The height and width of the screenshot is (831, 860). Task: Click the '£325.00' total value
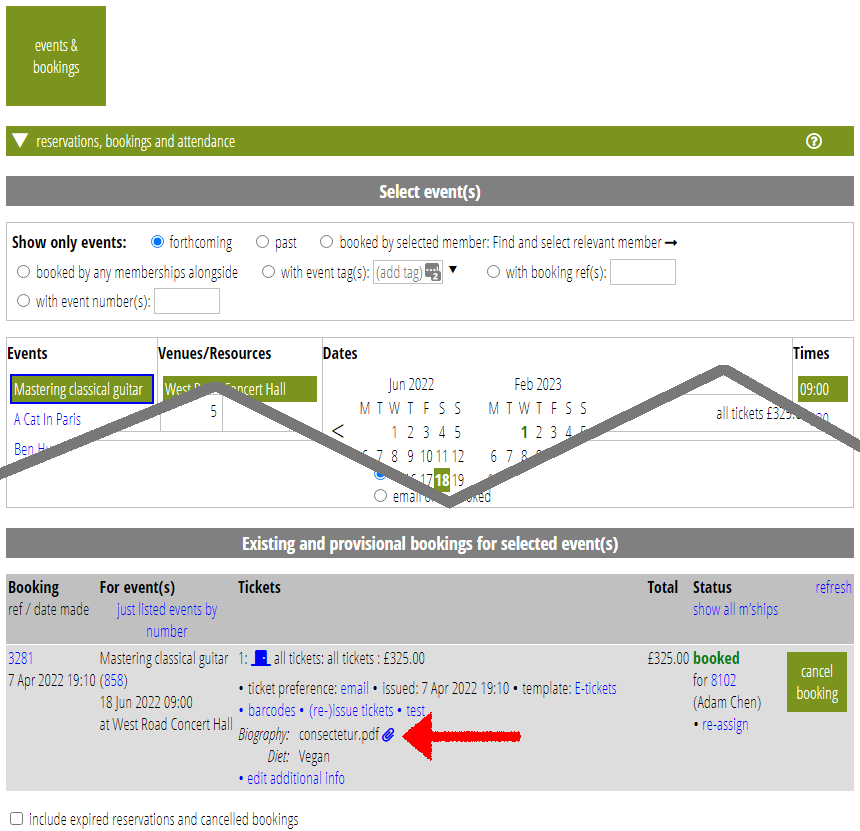(668, 658)
